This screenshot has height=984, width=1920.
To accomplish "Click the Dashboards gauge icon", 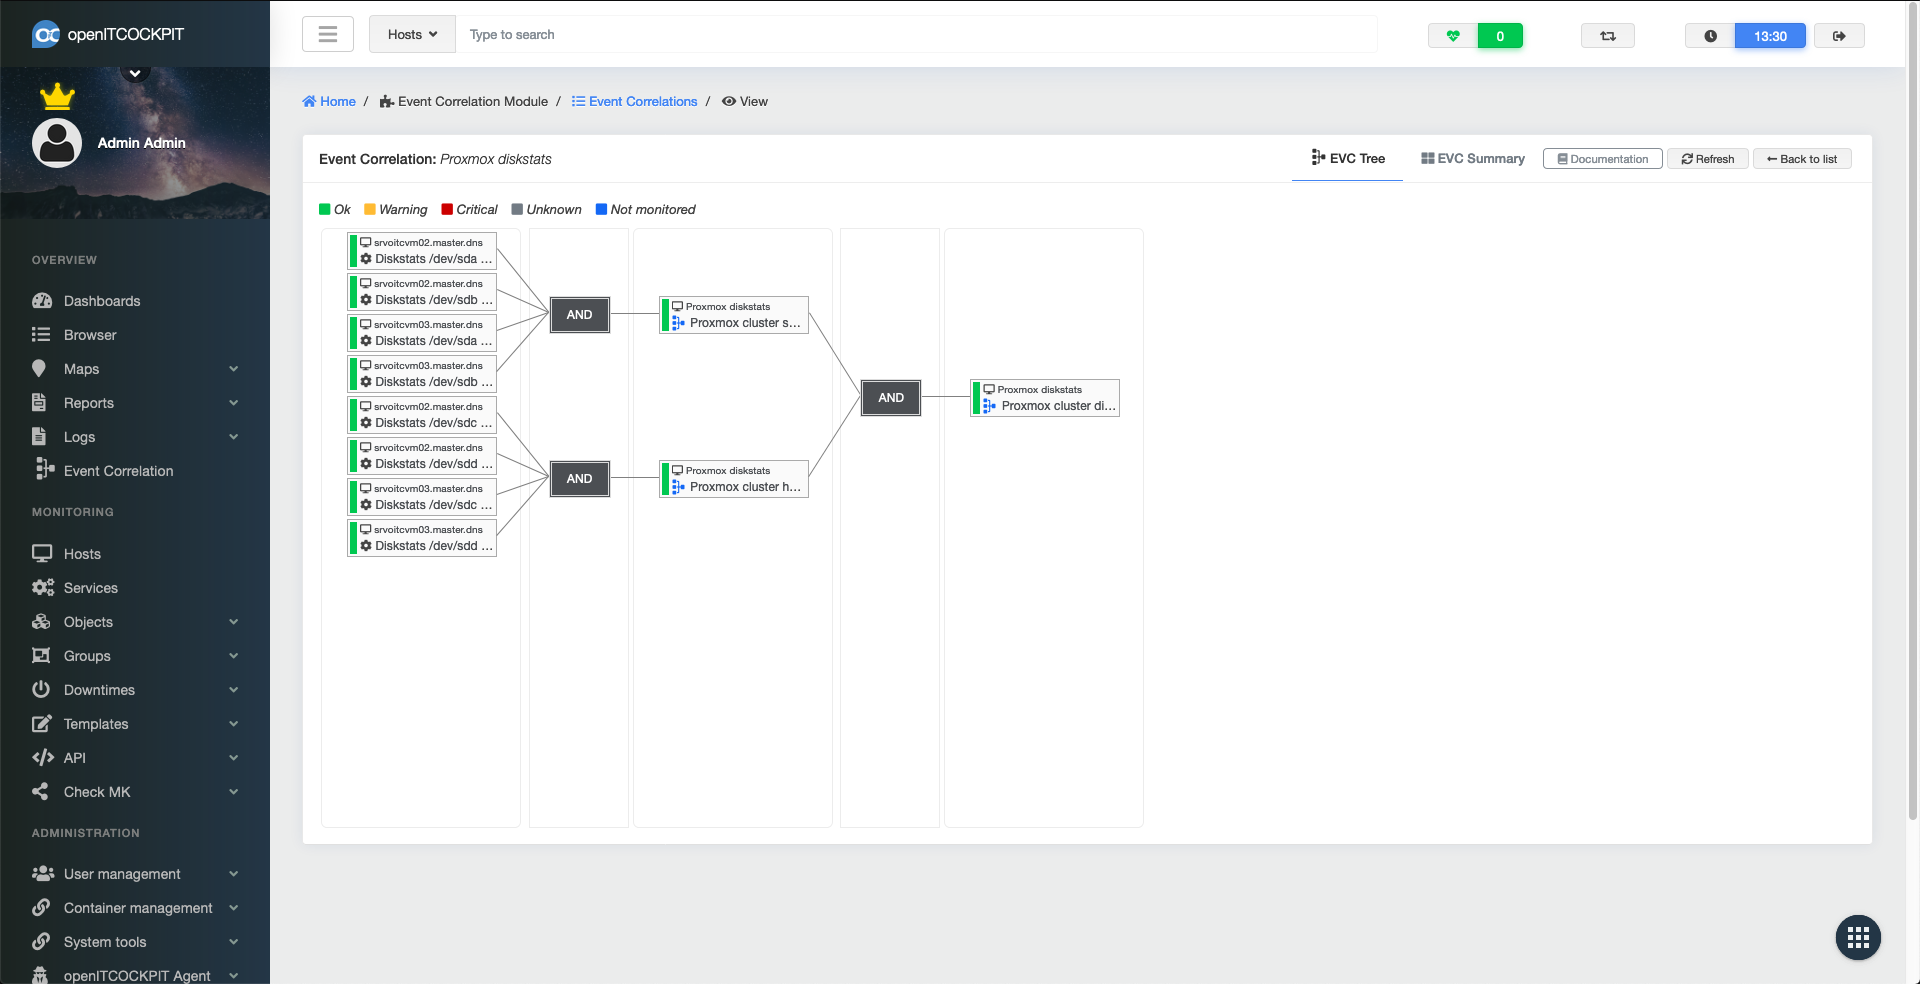I will [41, 301].
